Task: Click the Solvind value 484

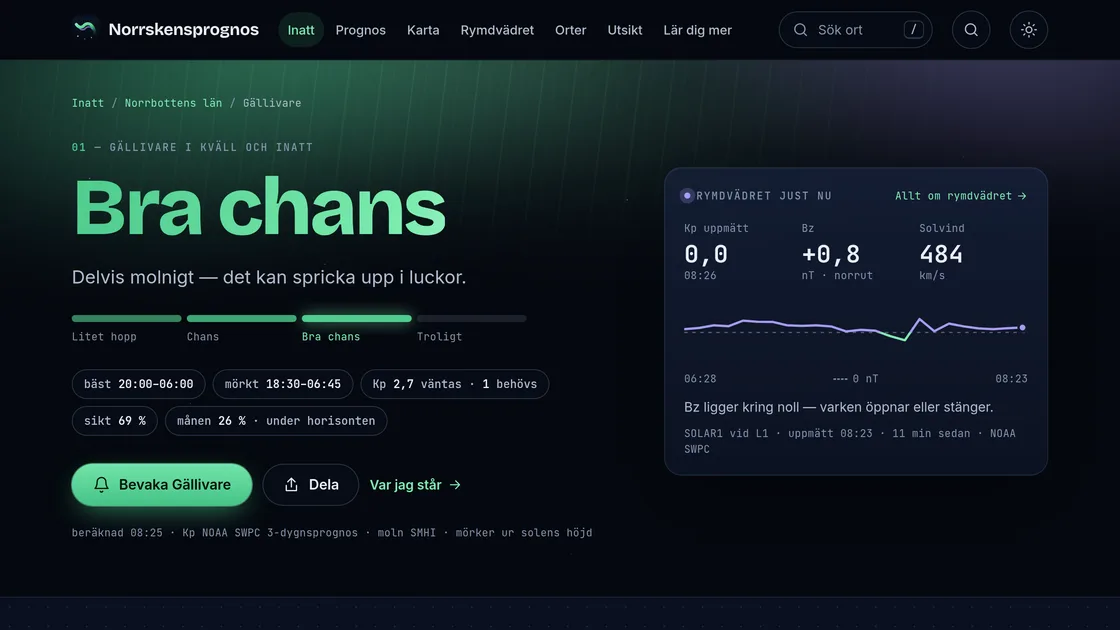Action: (x=941, y=254)
